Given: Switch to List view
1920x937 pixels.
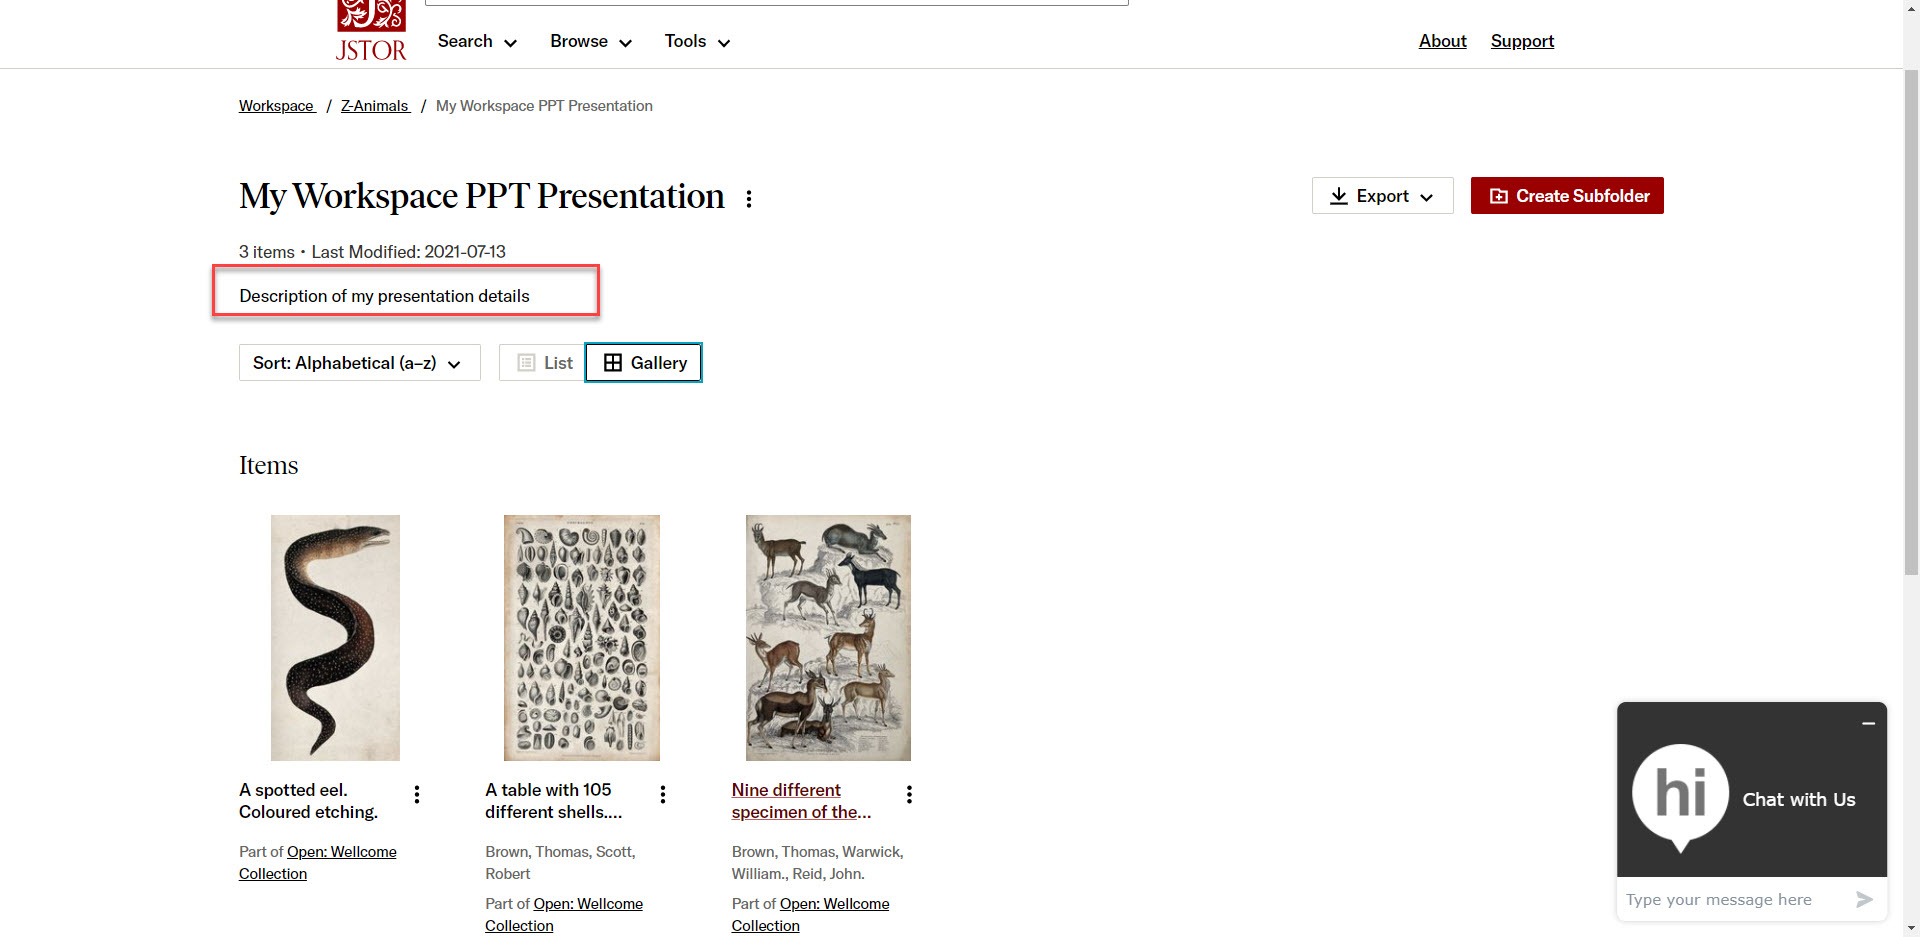Looking at the screenshot, I should click(x=543, y=363).
